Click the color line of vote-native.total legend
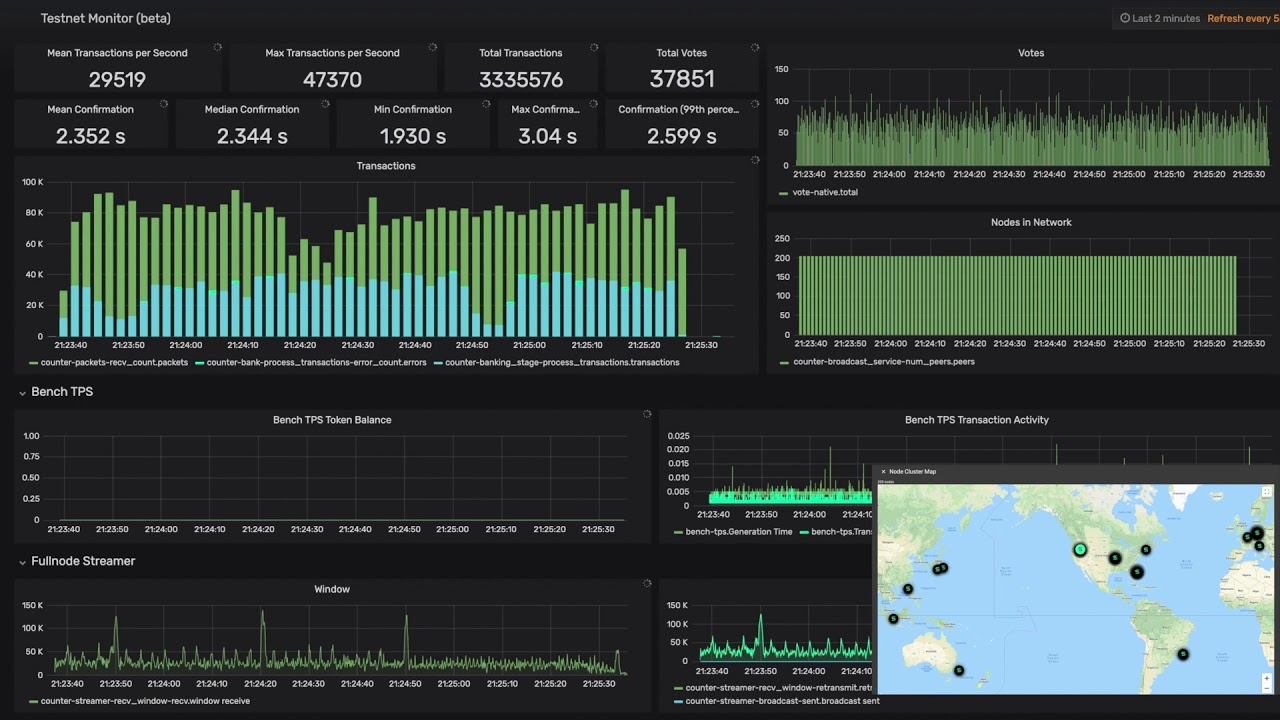Viewport: 1280px width, 720px height. pos(784,192)
